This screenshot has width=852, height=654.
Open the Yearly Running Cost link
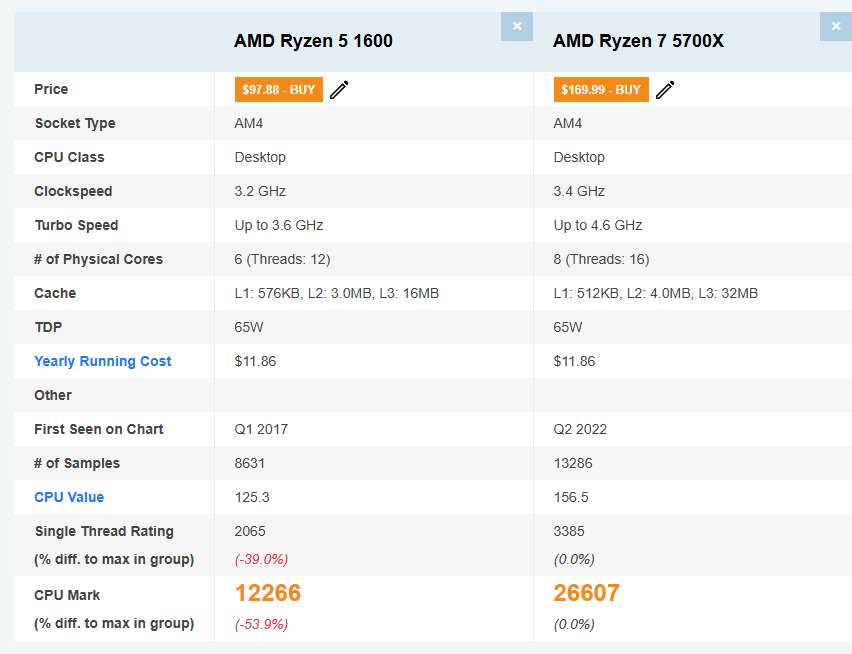103,361
